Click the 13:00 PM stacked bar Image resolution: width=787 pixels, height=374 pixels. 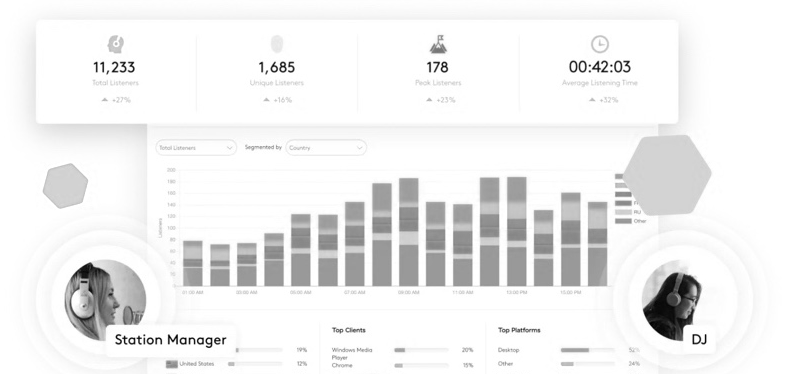(516, 231)
